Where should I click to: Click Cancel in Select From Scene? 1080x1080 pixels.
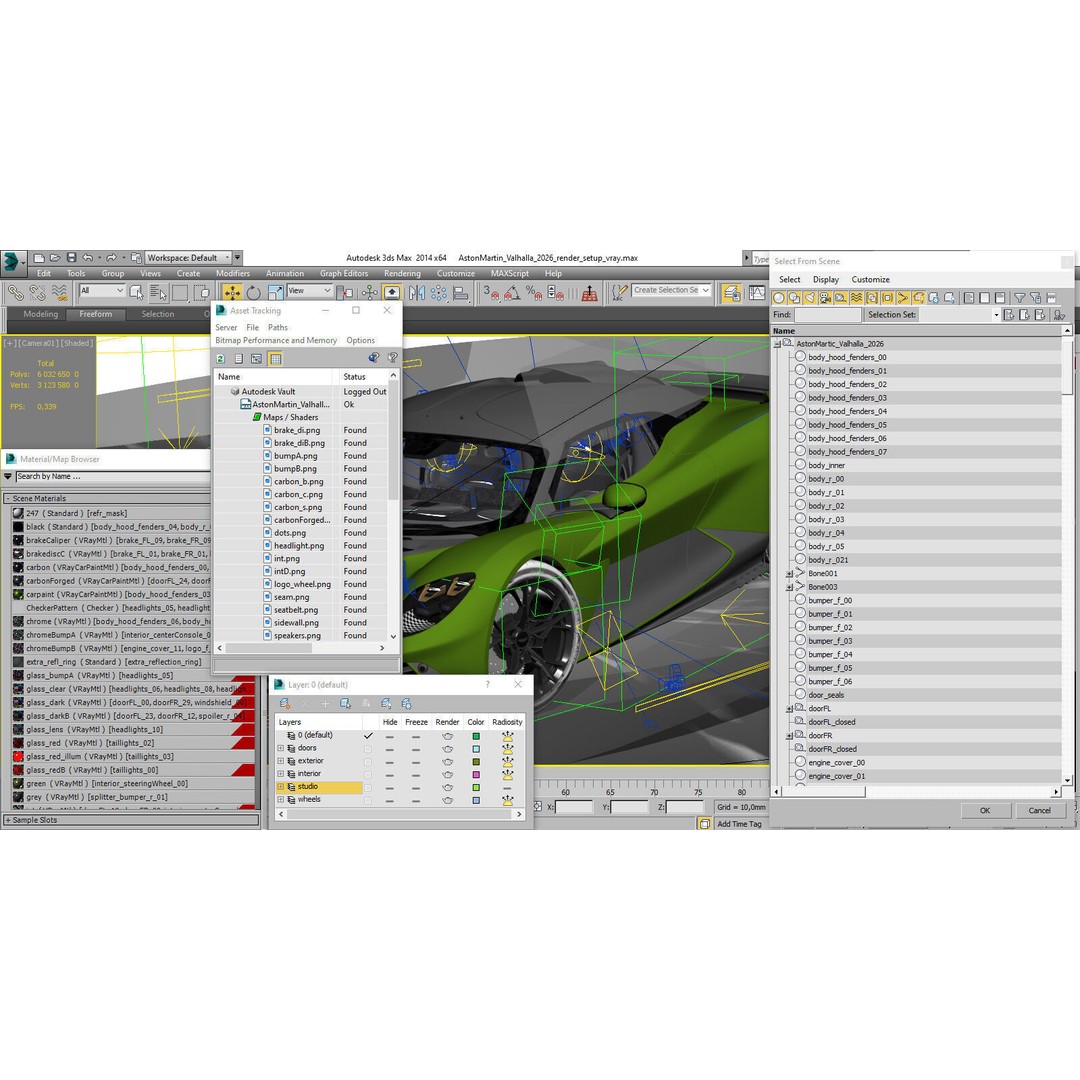click(1039, 811)
